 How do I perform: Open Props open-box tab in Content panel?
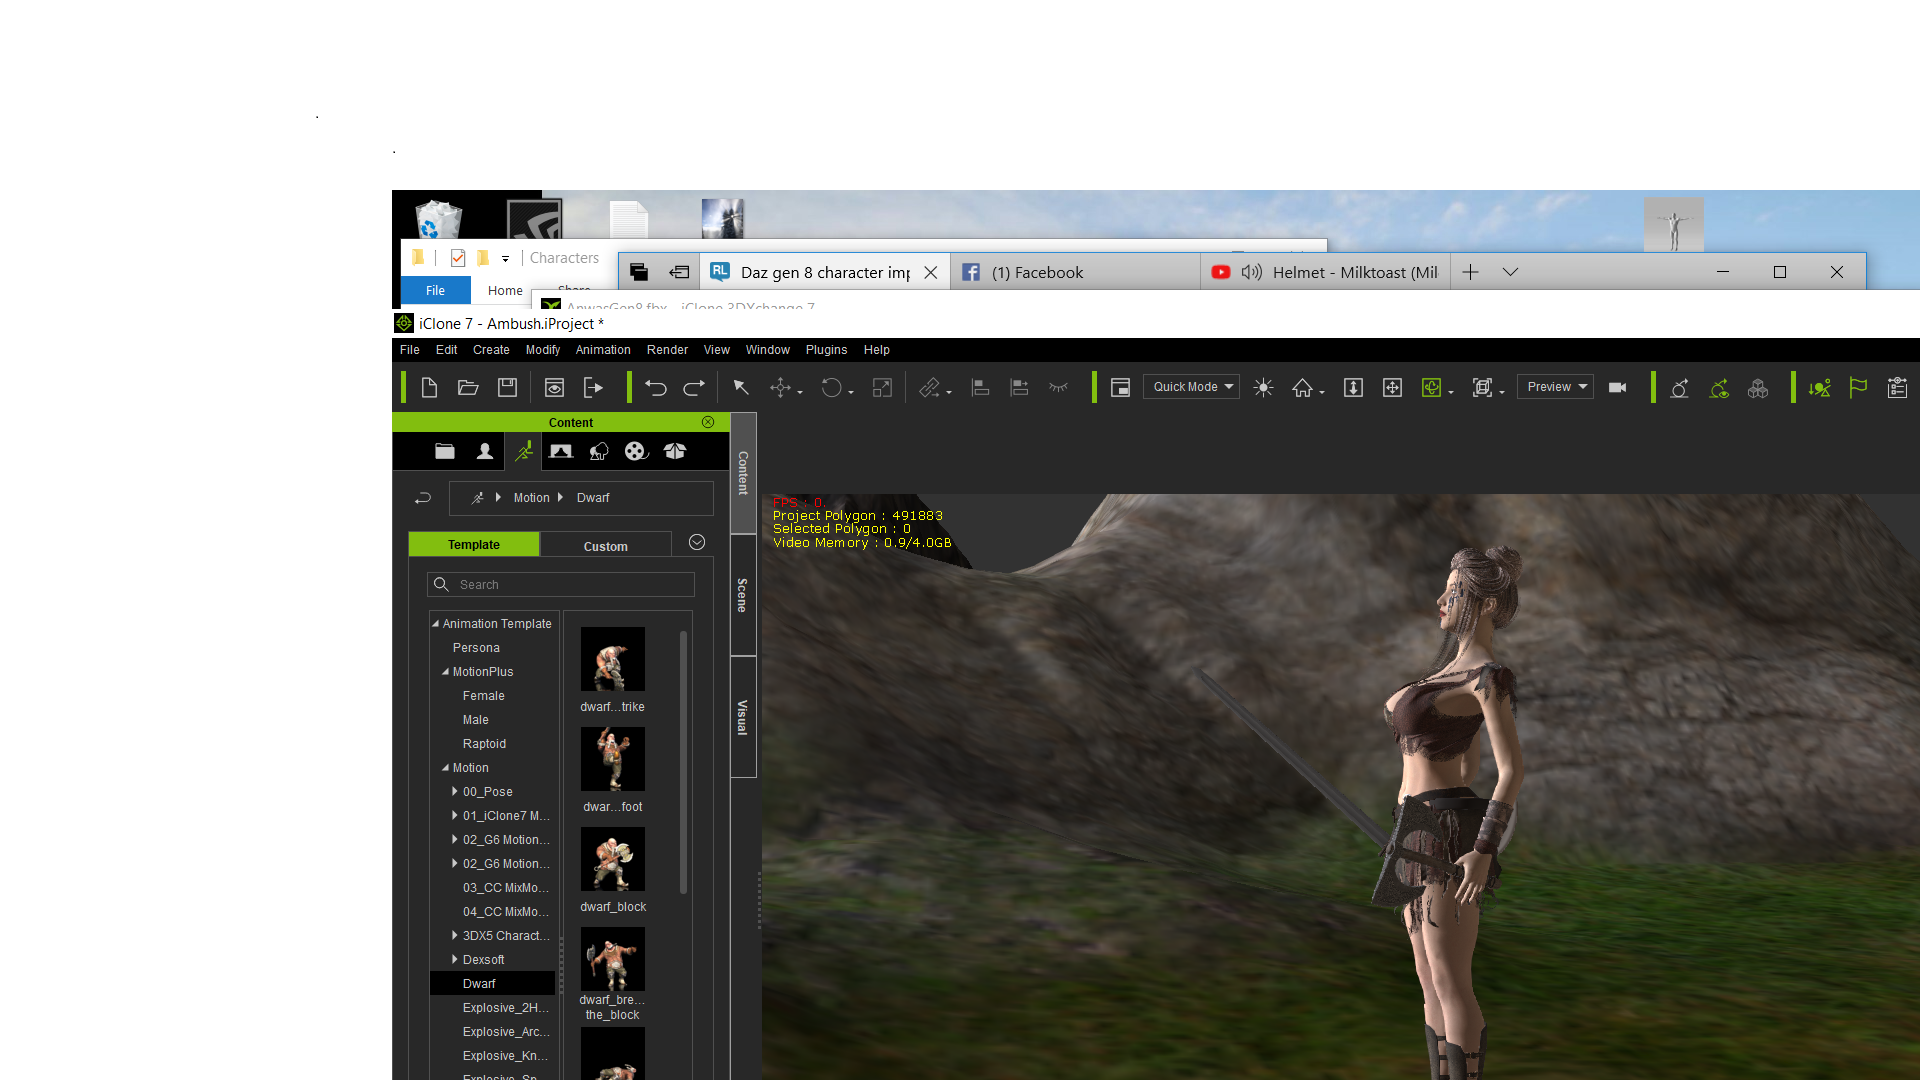pyautogui.click(x=675, y=452)
